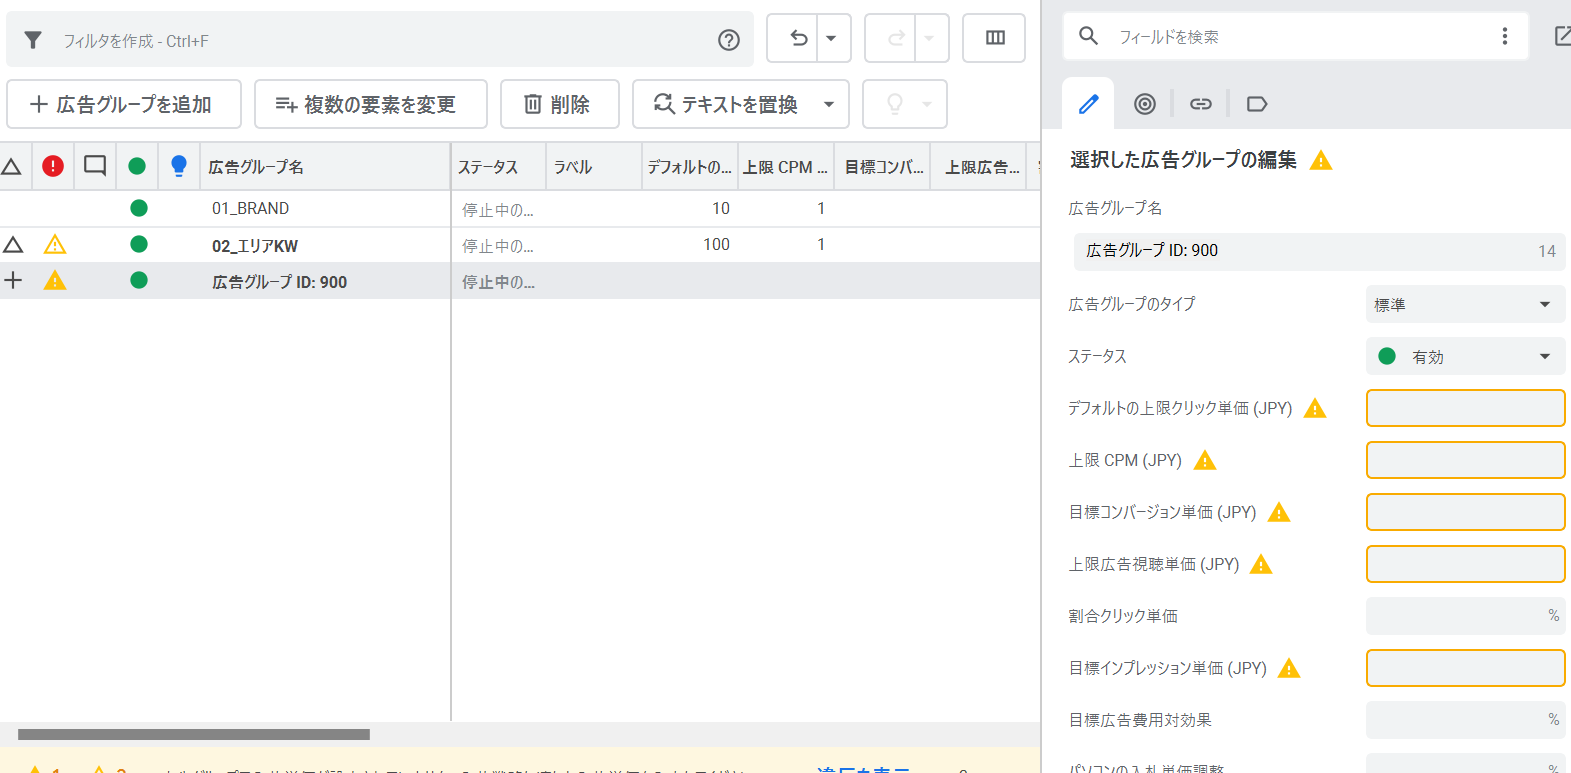Select the 広告グループ ID: 900 row
Image resolution: width=1571 pixels, height=773 pixels.
point(520,281)
